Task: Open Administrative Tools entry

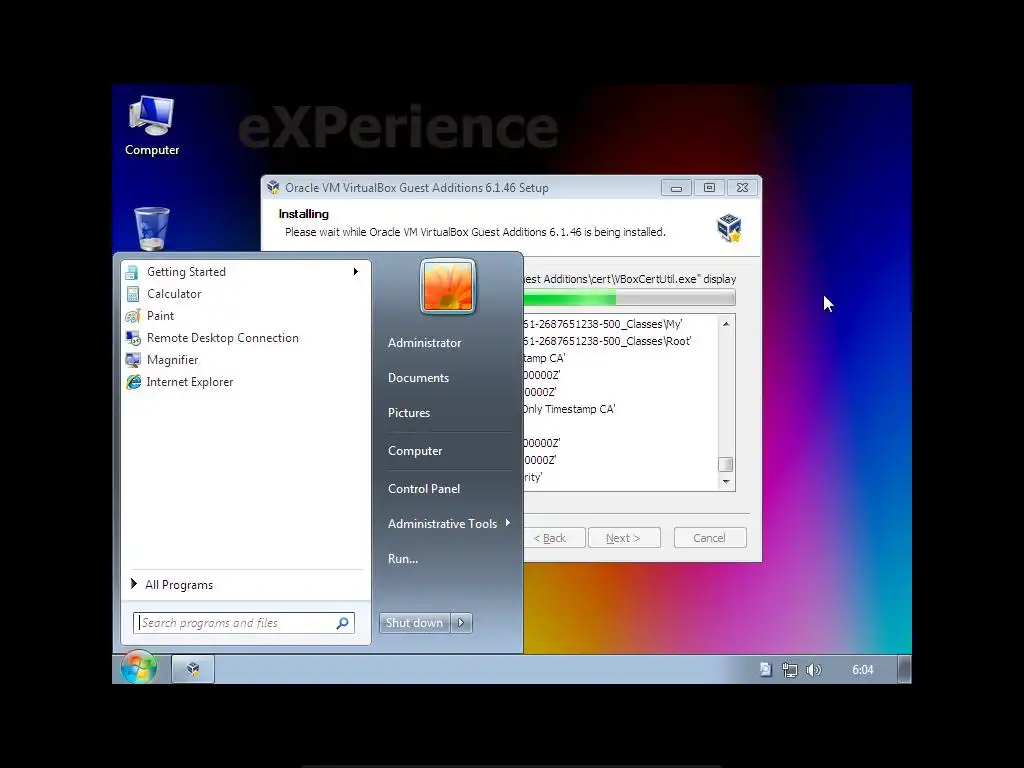Action: pyautogui.click(x=442, y=524)
